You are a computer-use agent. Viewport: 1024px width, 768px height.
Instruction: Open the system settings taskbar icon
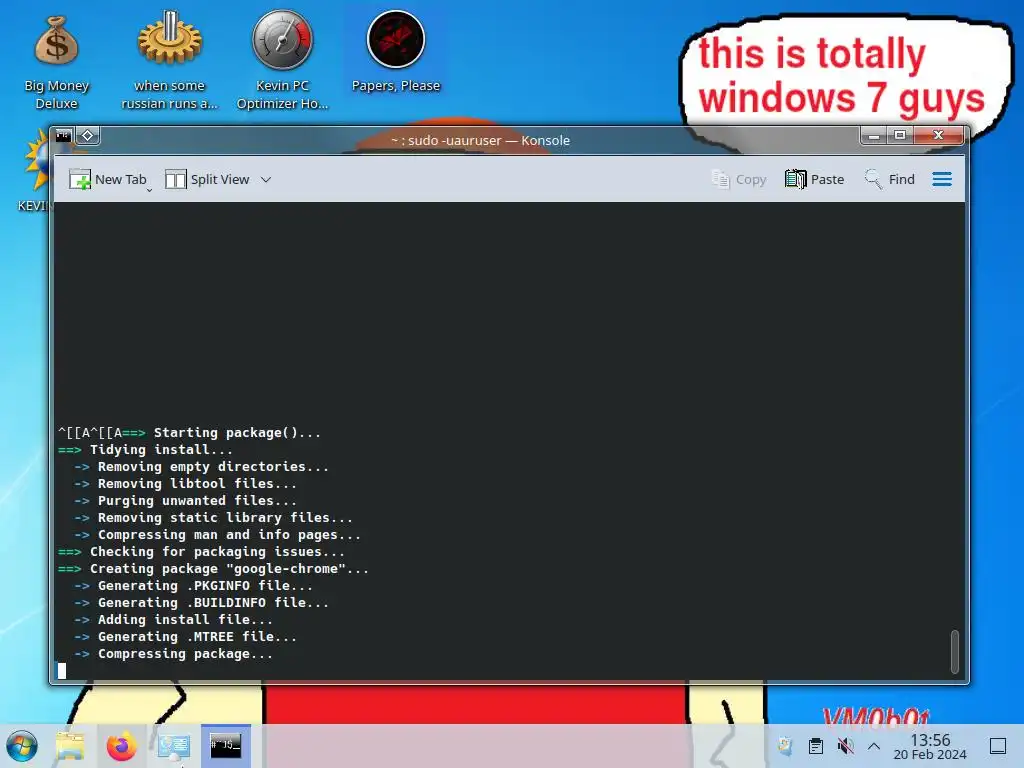click(174, 746)
